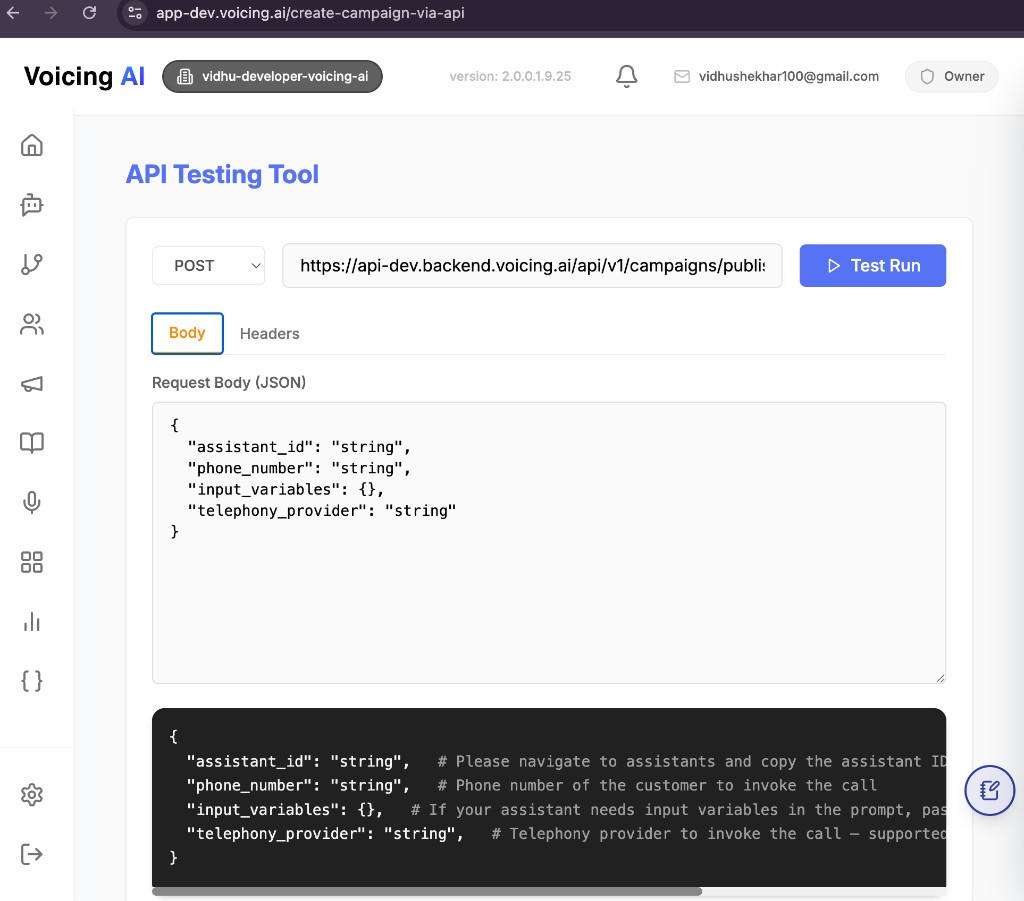1024x901 pixels.
Task: Click the version 2.0.0.1.9.25 text
Action: pos(510,76)
